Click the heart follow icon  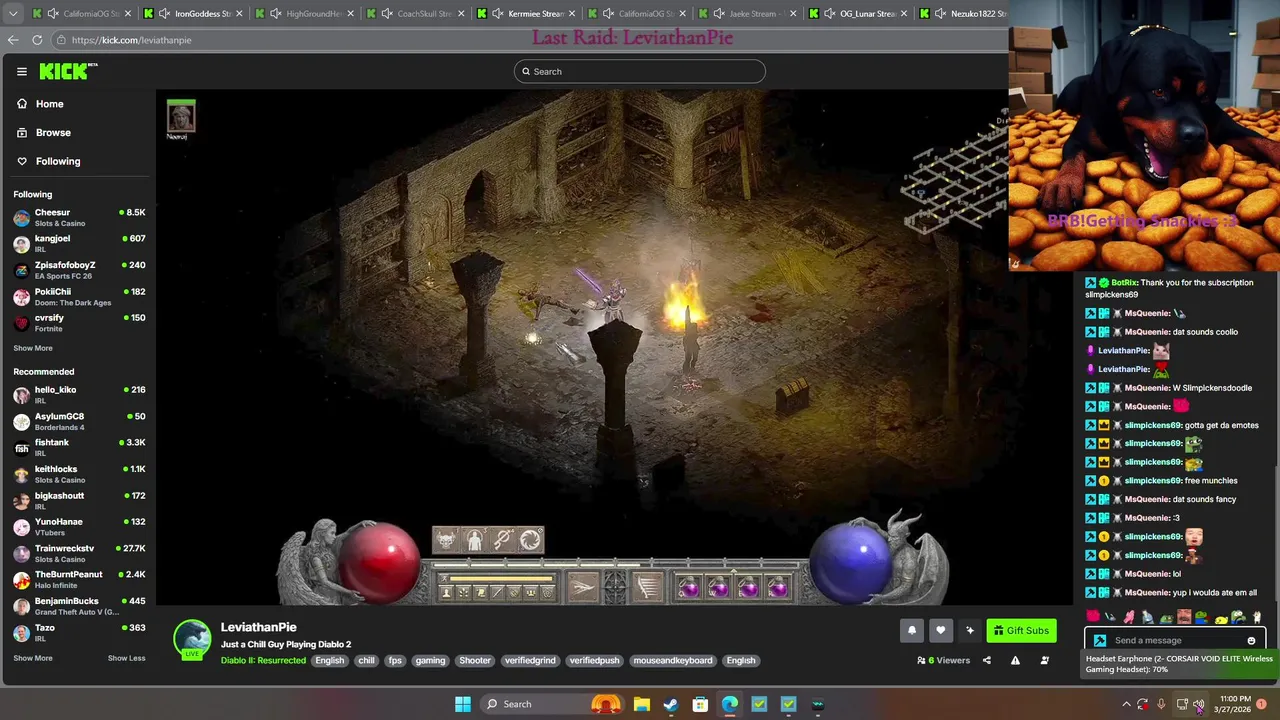click(940, 630)
